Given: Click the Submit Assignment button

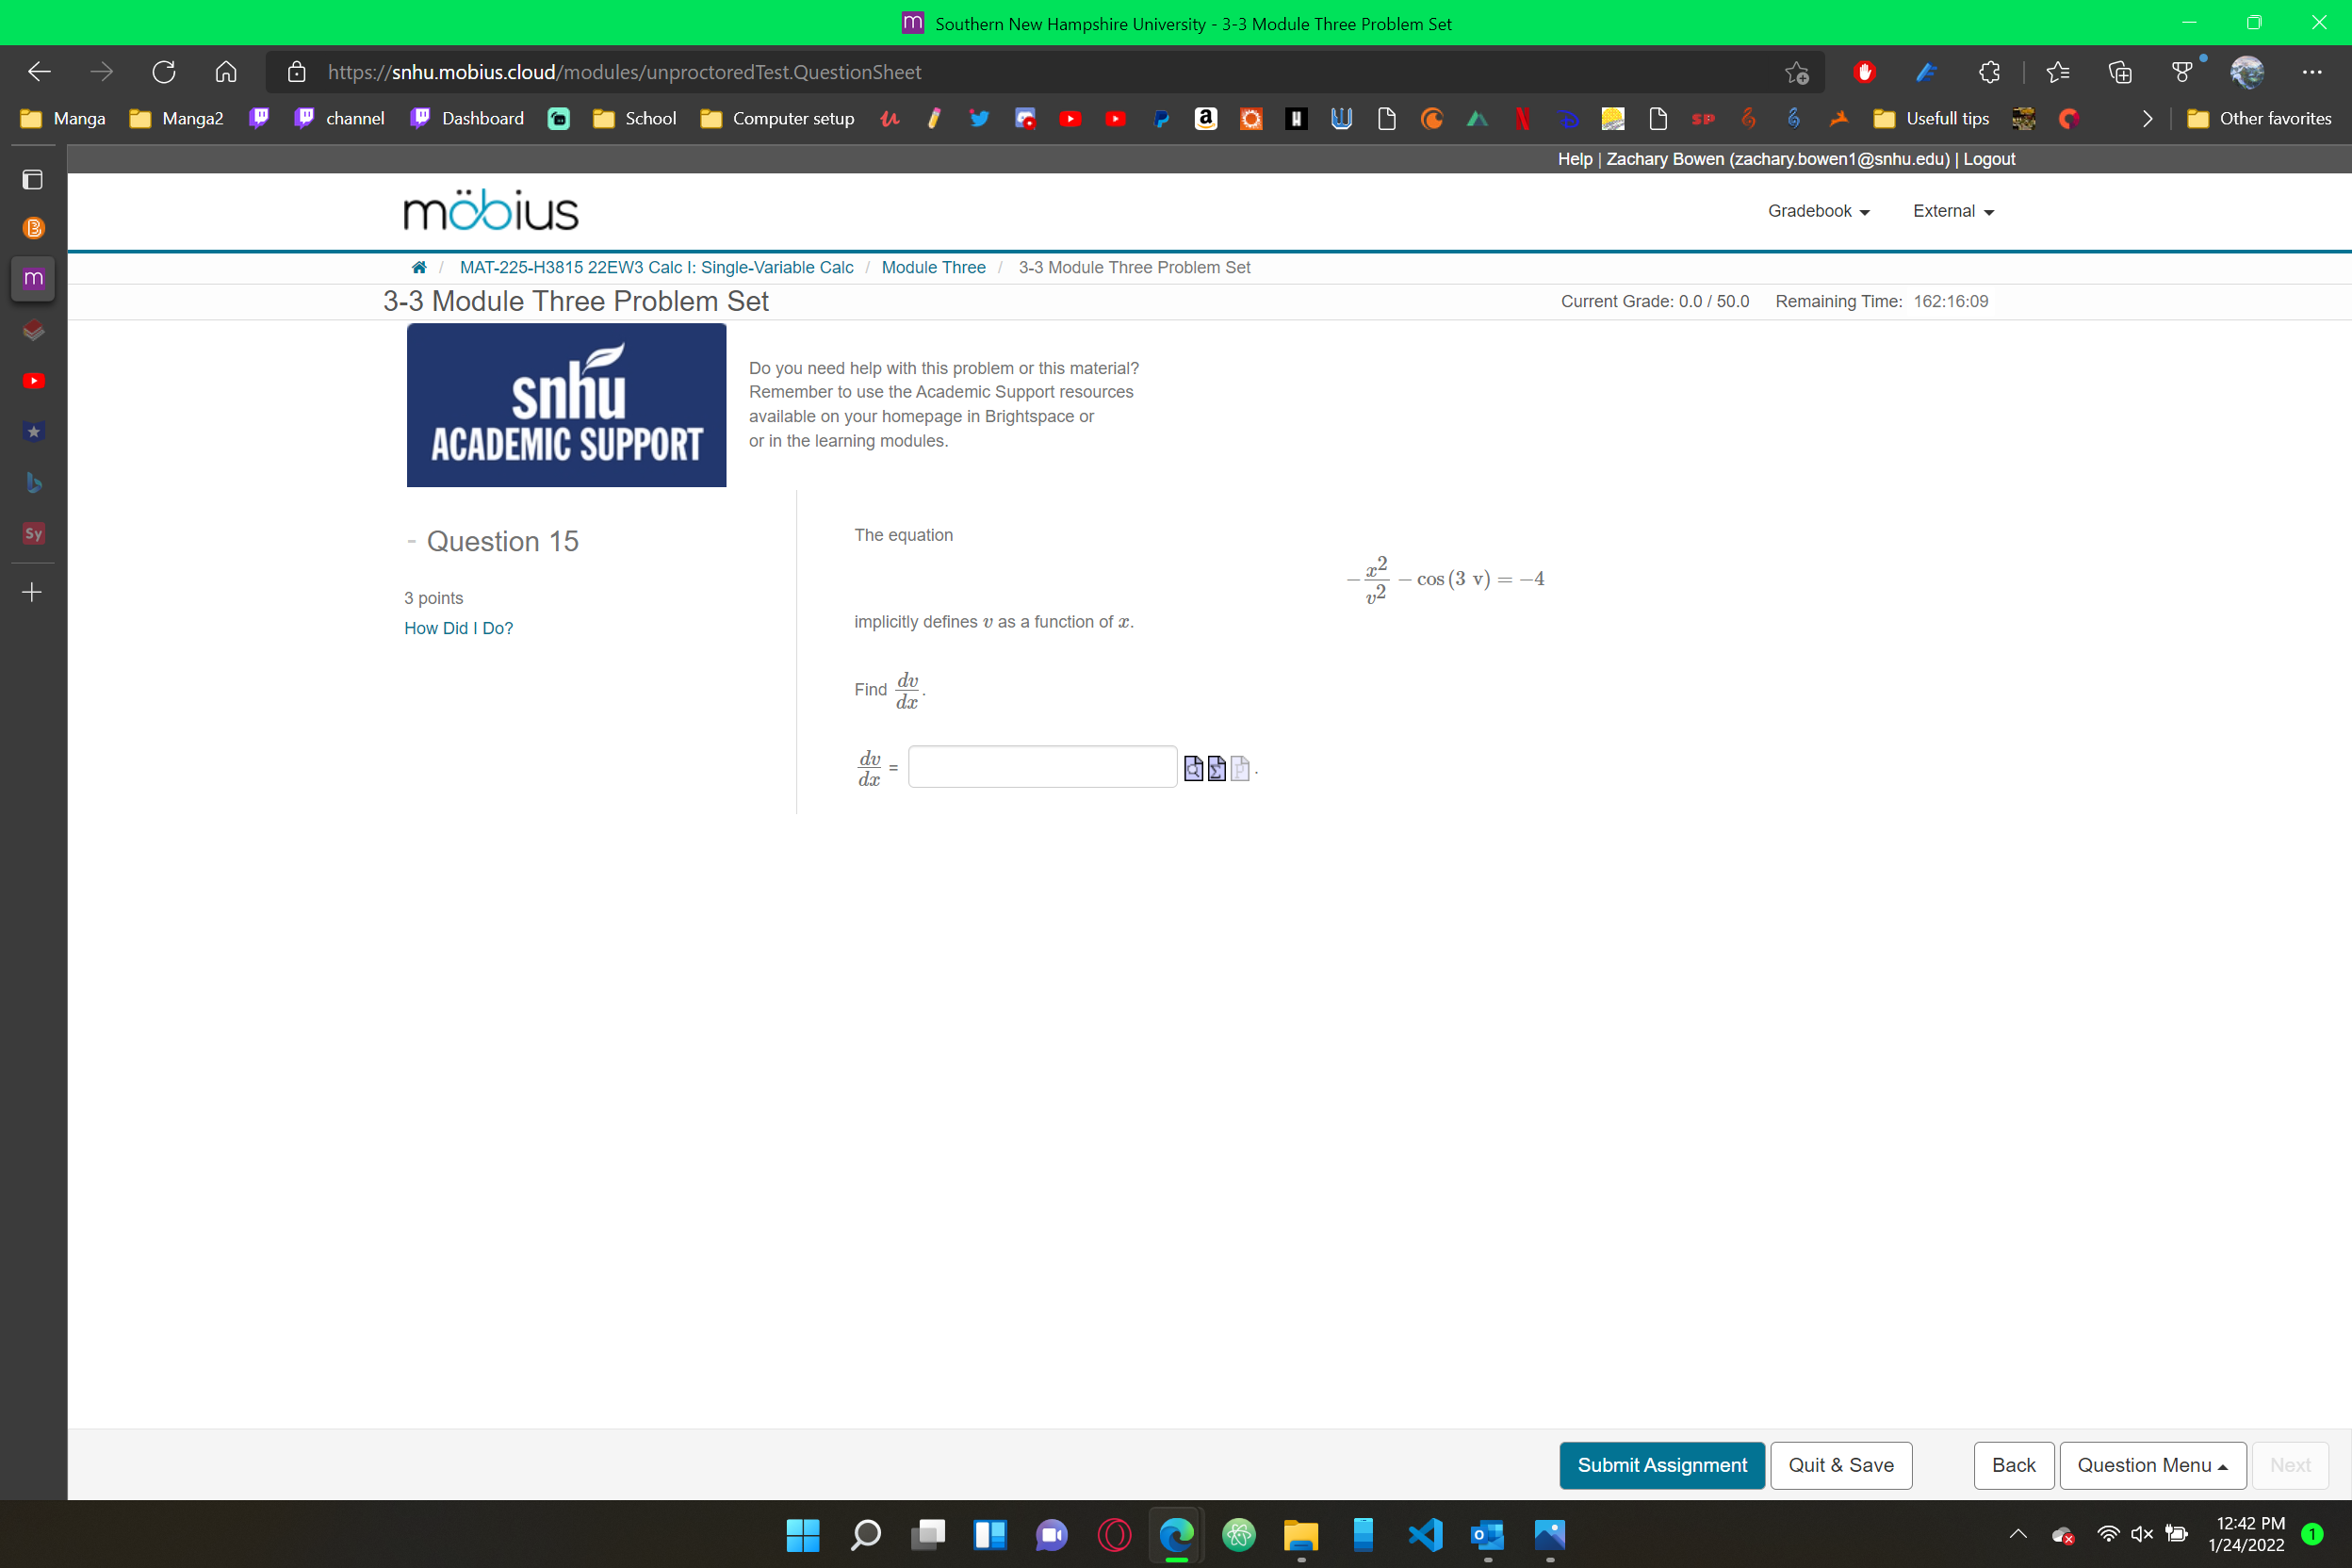Looking at the screenshot, I should 1661,1465.
